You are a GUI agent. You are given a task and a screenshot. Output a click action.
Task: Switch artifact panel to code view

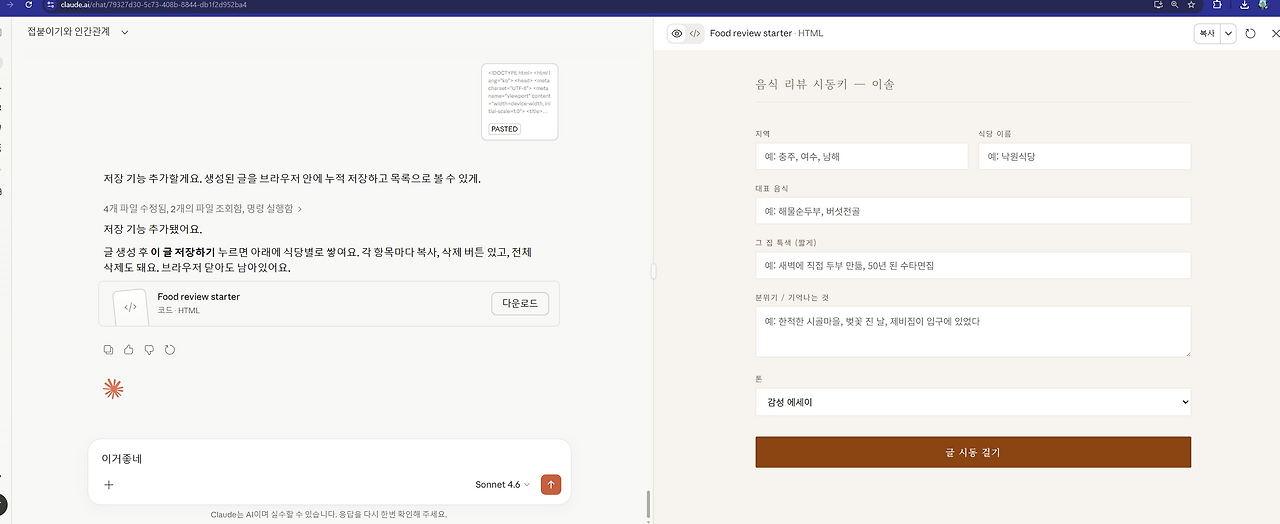point(695,34)
